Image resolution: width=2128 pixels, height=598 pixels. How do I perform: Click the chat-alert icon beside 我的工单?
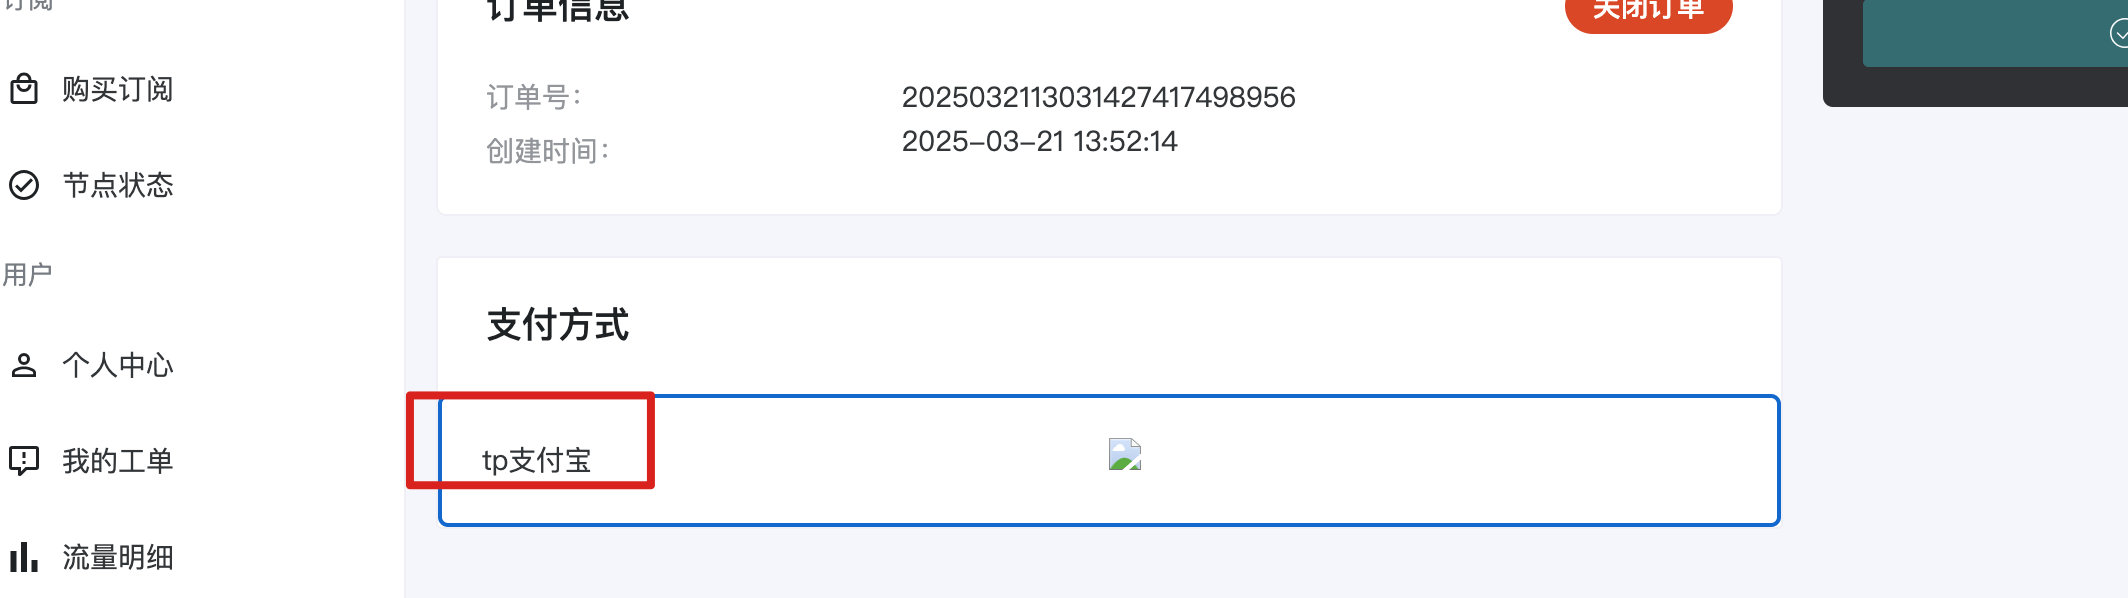(x=24, y=461)
